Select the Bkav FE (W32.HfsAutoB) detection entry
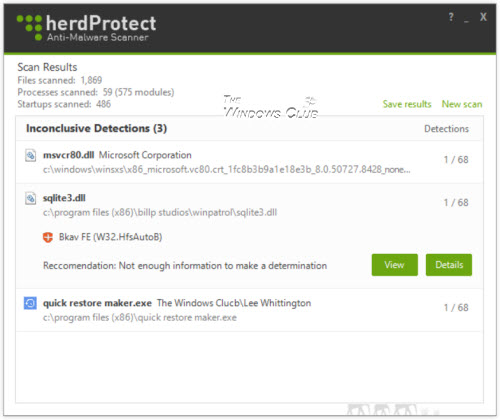500x420 pixels. pyautogui.click(x=110, y=237)
